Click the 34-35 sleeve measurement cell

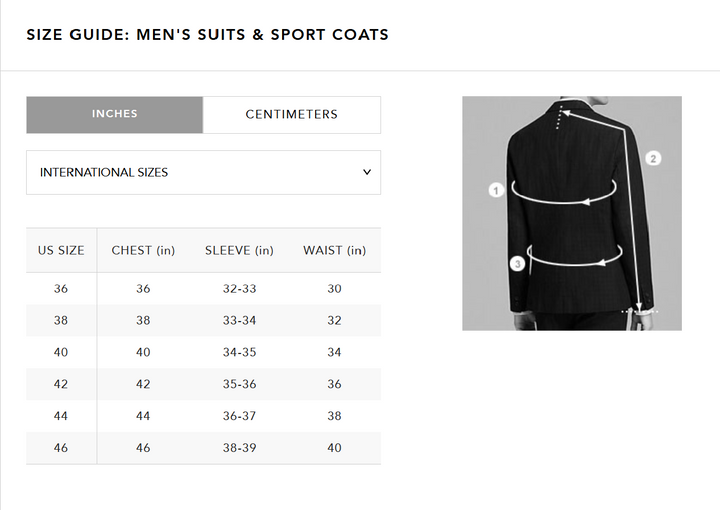(x=239, y=353)
